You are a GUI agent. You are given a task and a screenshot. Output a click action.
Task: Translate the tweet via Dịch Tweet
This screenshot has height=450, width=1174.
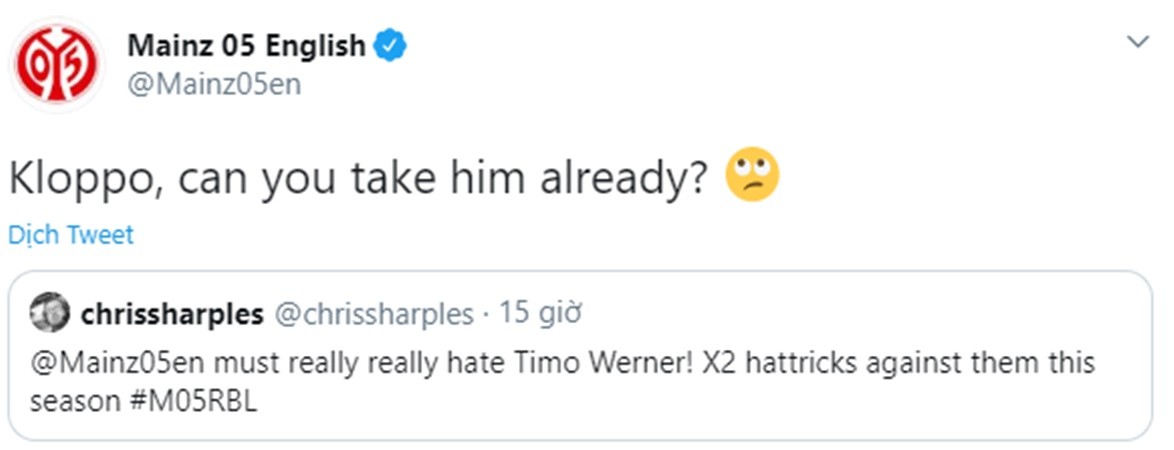pyautogui.click(x=70, y=235)
